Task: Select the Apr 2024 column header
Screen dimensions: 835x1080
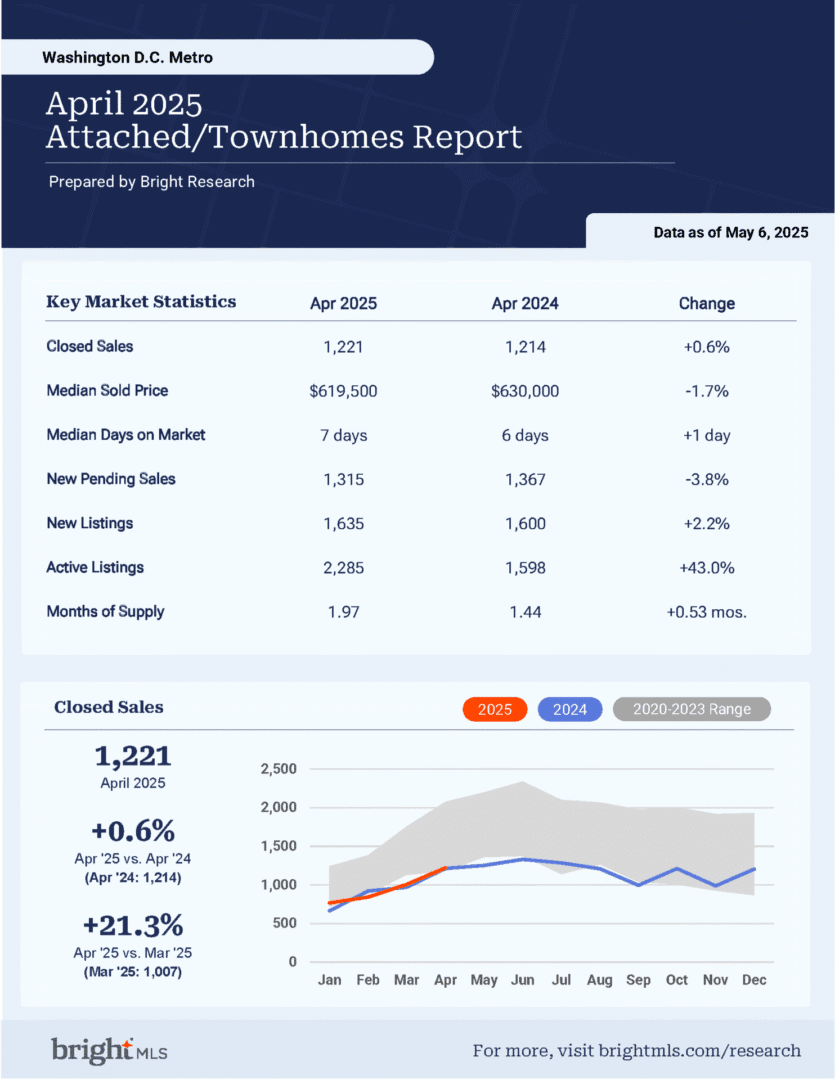Action: coord(525,304)
